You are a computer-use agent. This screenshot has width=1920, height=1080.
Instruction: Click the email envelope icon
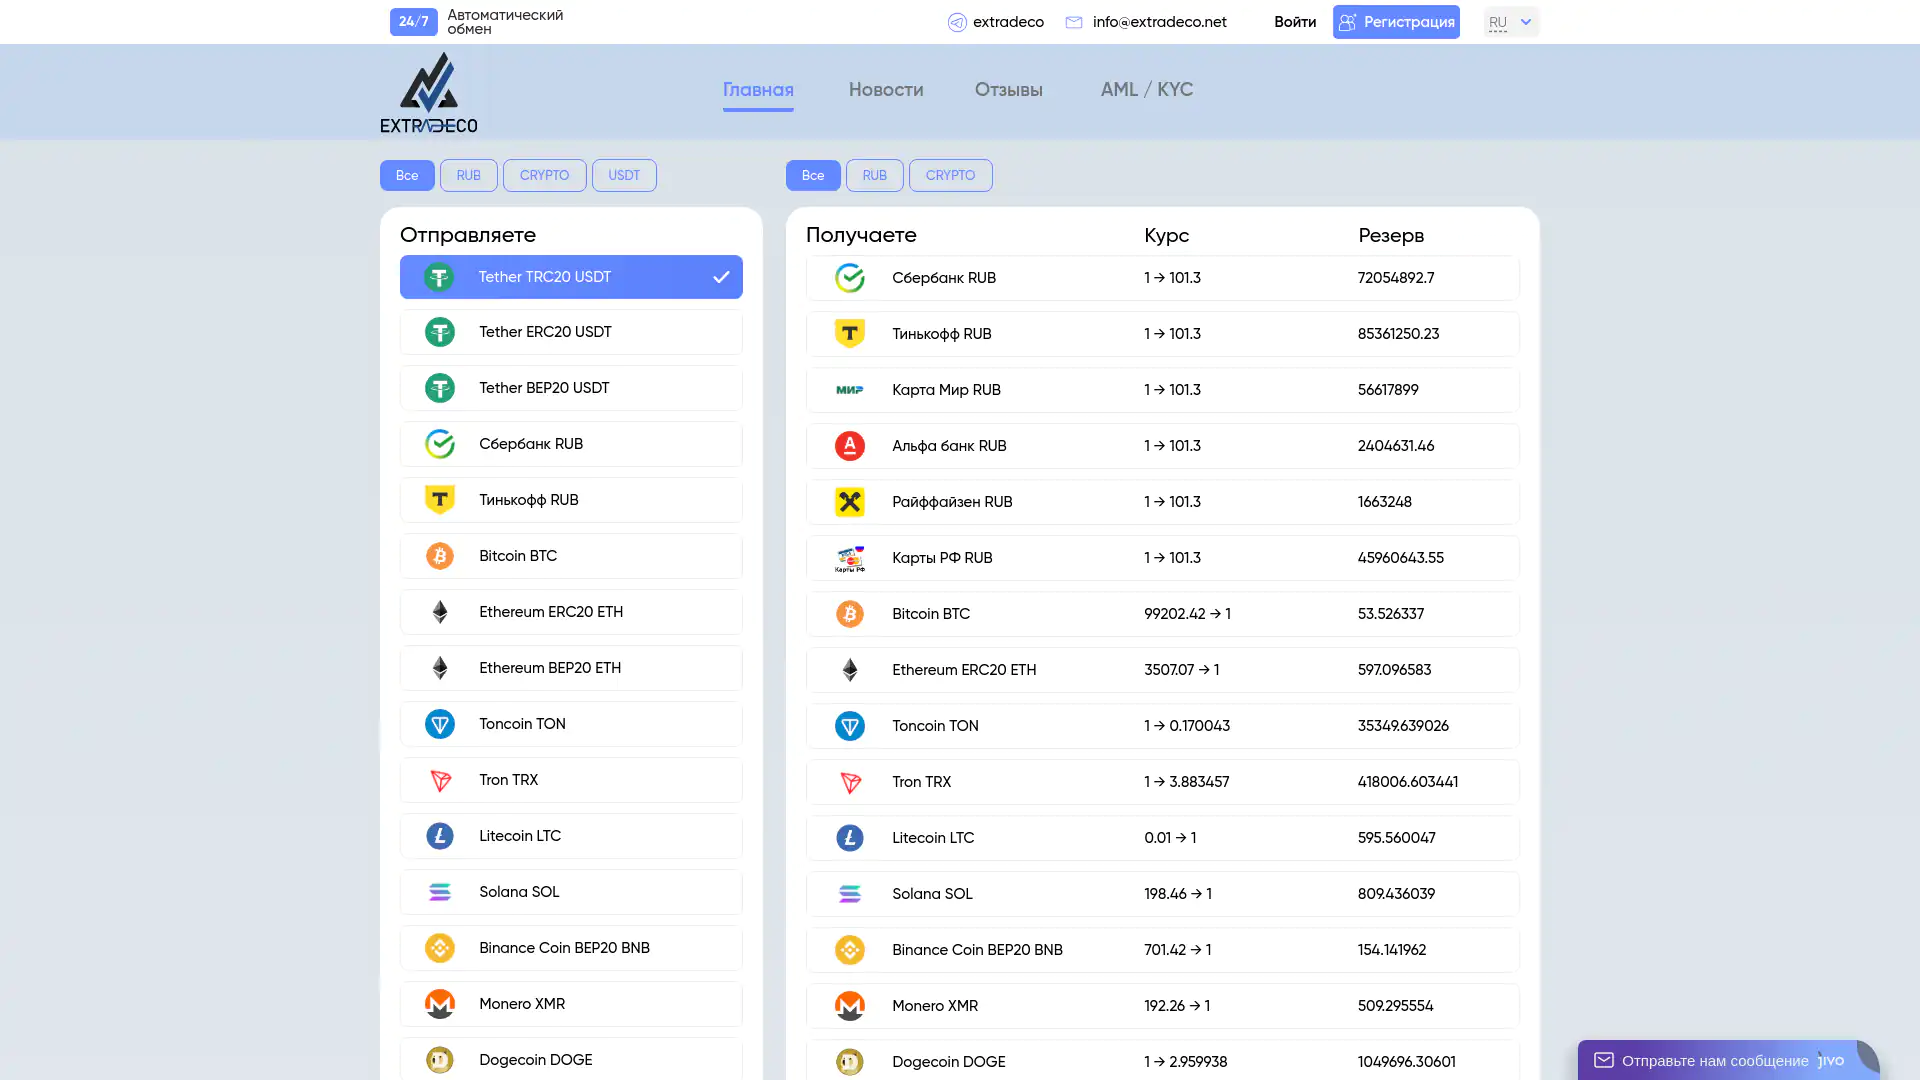tap(1074, 22)
